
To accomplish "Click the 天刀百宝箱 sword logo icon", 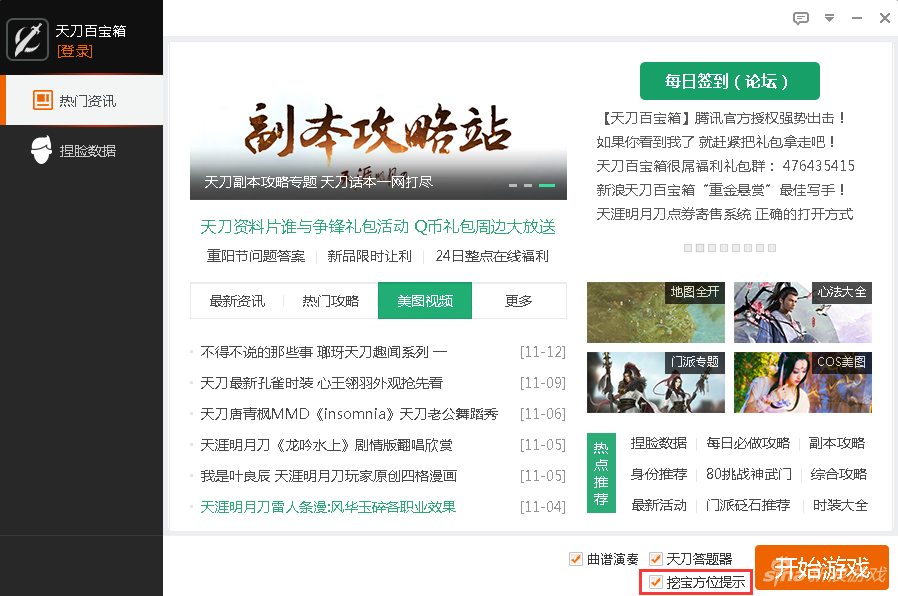I will [27, 39].
